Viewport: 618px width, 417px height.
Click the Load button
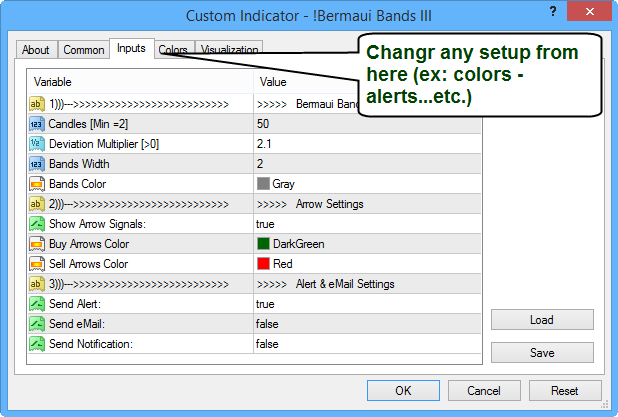(x=542, y=320)
